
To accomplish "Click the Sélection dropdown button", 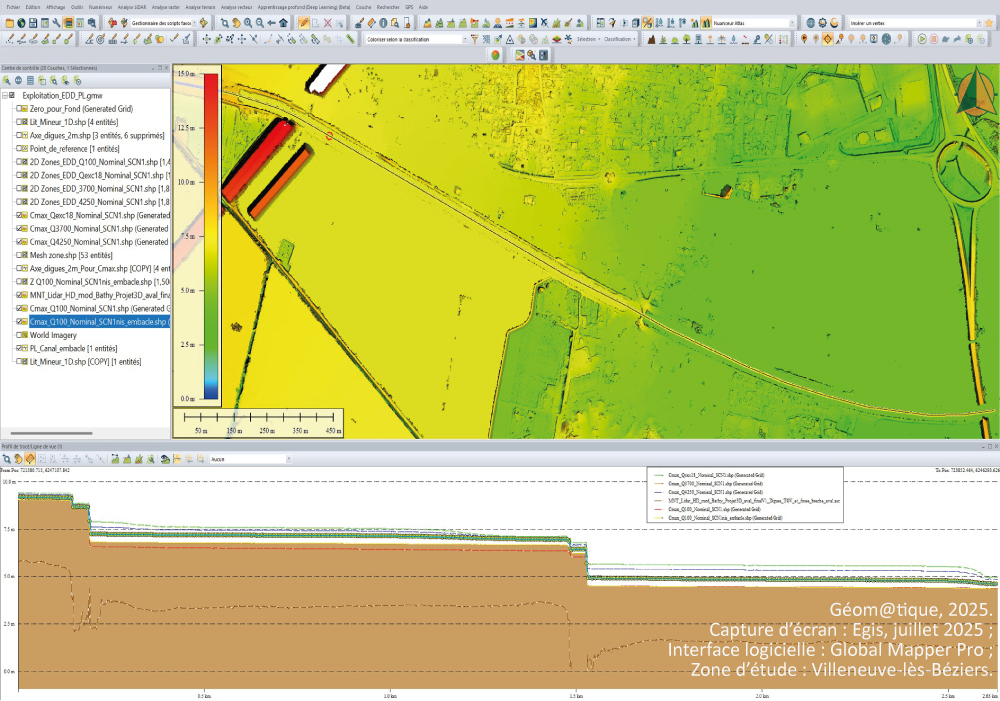I will (x=586, y=39).
